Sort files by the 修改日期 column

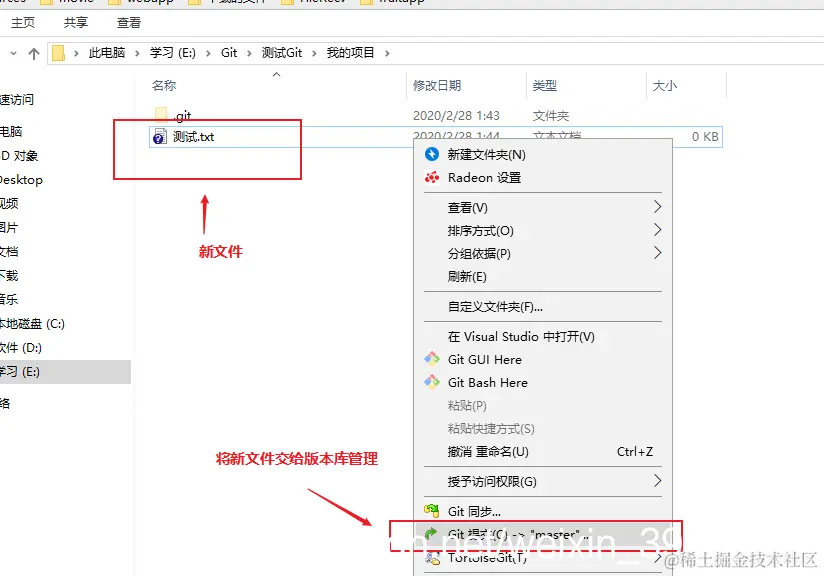pos(433,86)
